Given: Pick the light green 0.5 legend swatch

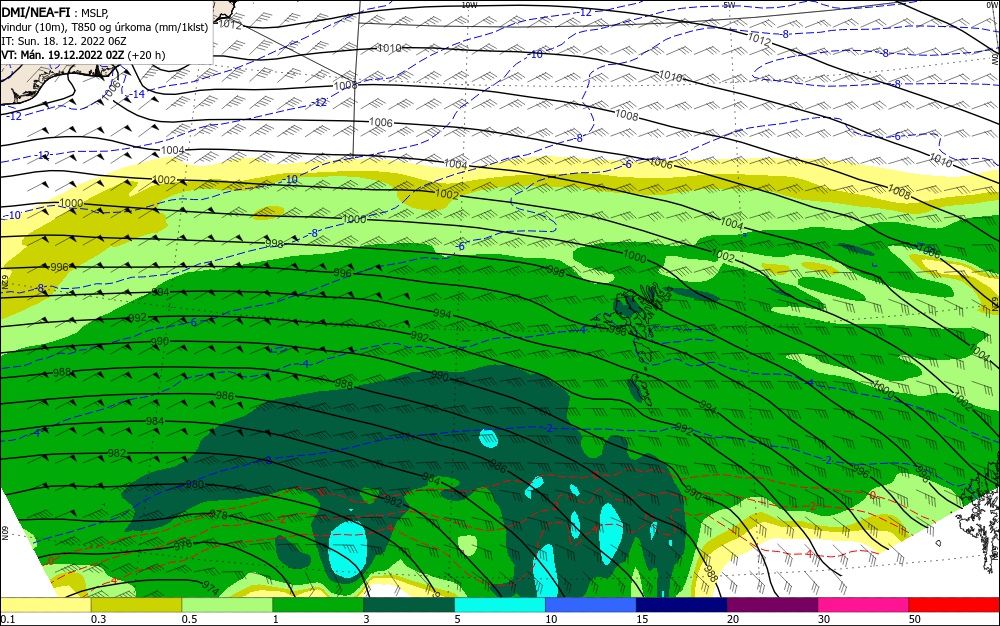Looking at the screenshot, I should pos(227,605).
